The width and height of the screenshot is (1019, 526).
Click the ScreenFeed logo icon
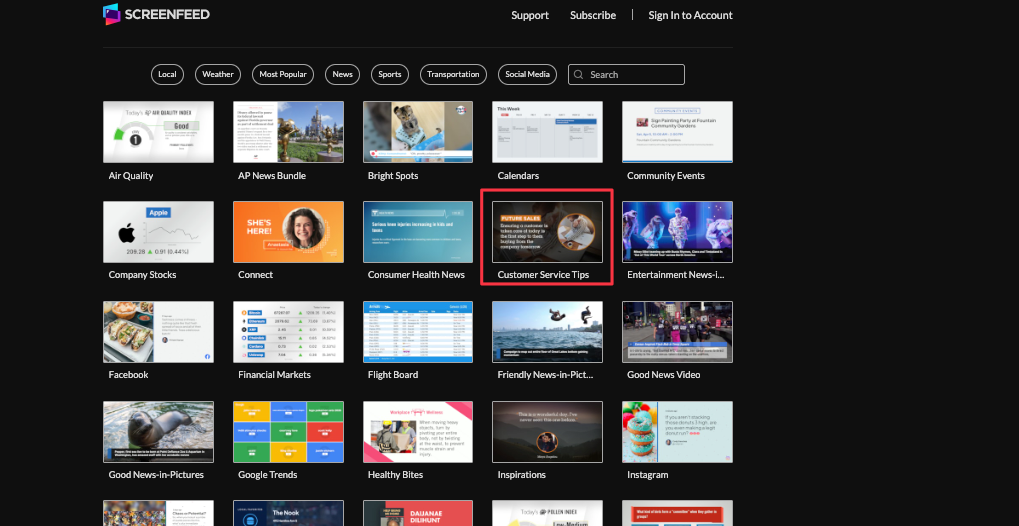point(112,14)
